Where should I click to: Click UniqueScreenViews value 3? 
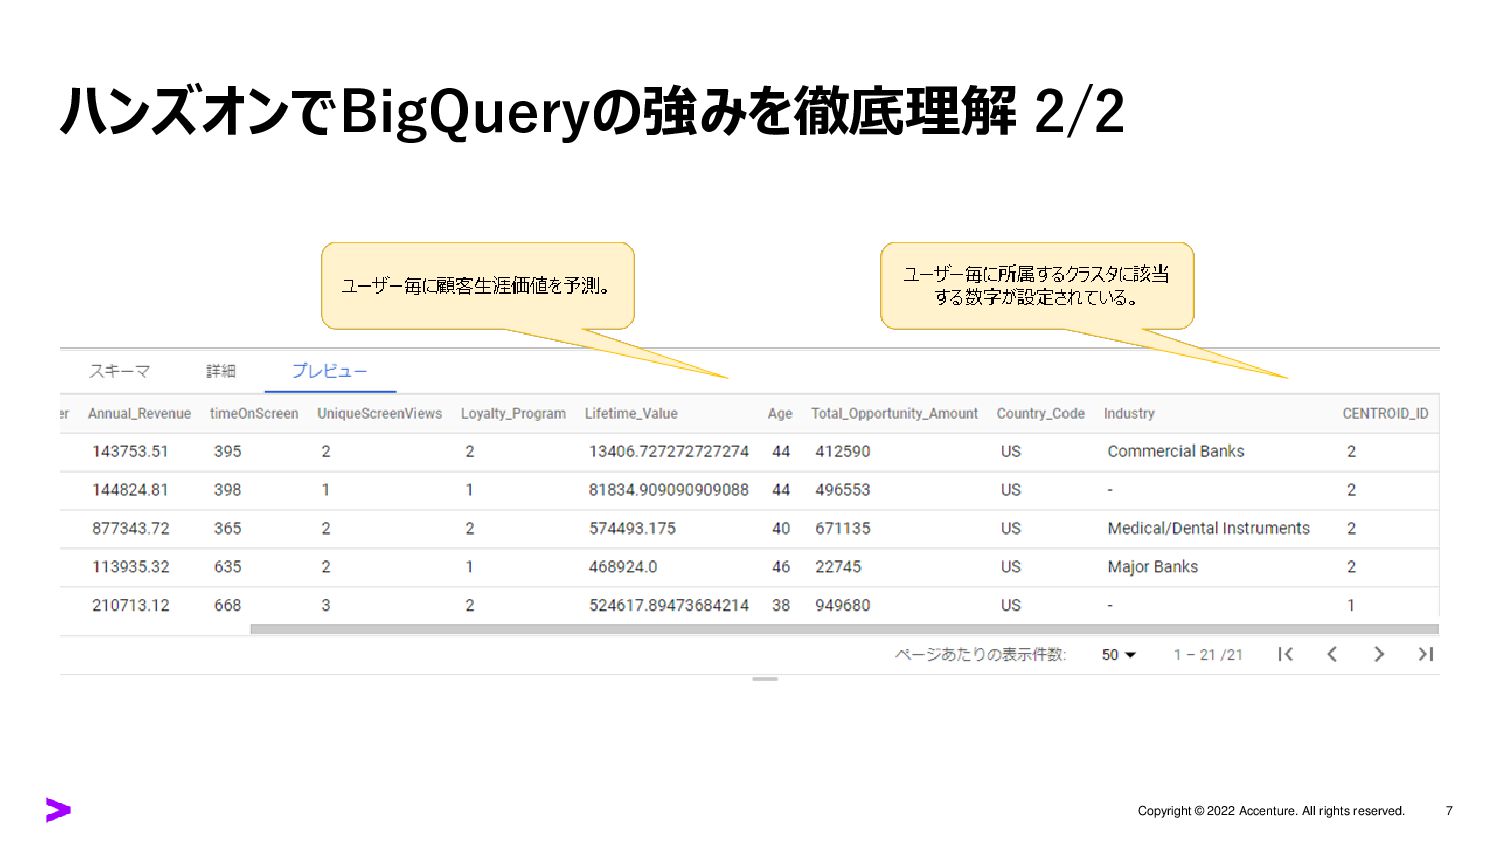(x=326, y=605)
